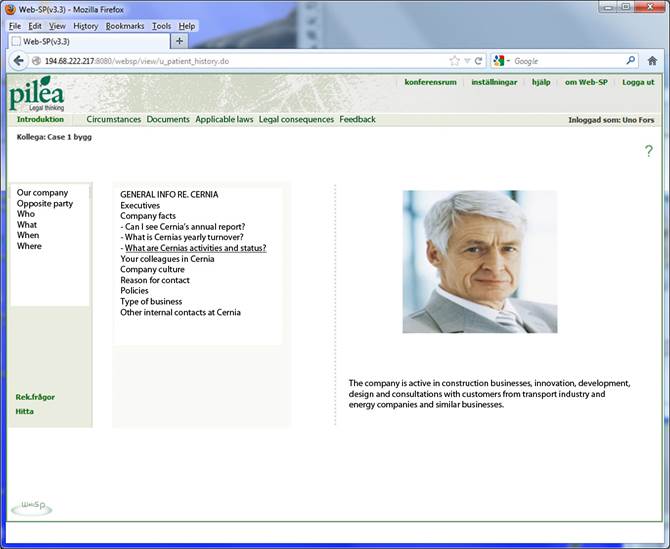The height and width of the screenshot is (549, 670).
Task: Open the URL history dropdown arrow
Action: (467, 61)
